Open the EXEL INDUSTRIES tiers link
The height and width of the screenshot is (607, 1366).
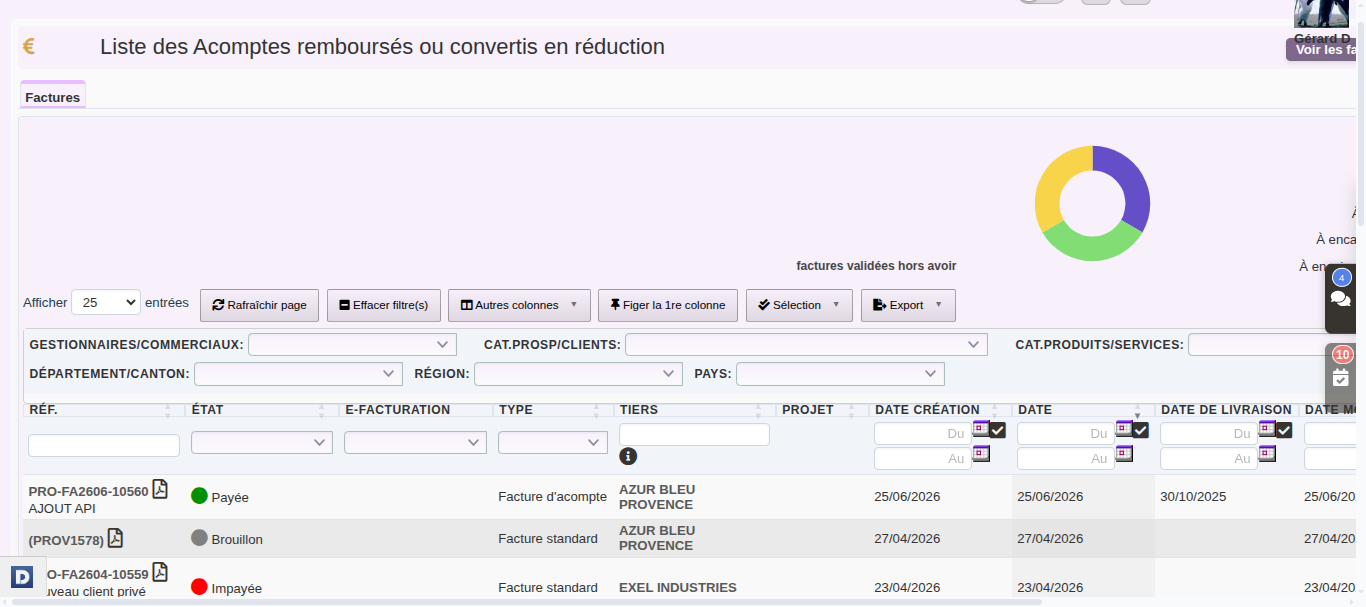coord(678,587)
